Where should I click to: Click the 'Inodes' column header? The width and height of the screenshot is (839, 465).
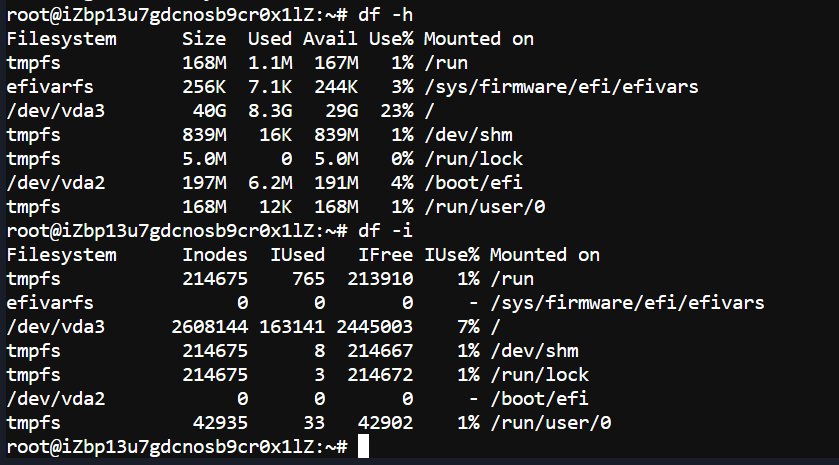point(215,255)
